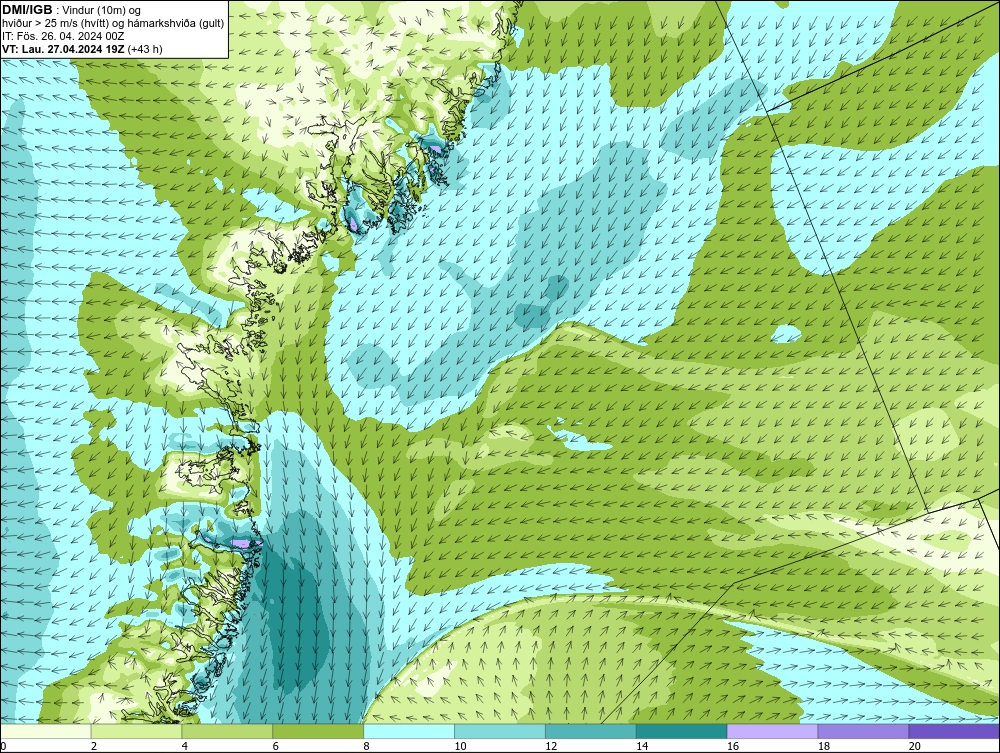The image size is (1000, 753).
Task: Click the 'VT: Lau. 27.04.2024 19Z' valid time
Action: click(x=63, y=48)
